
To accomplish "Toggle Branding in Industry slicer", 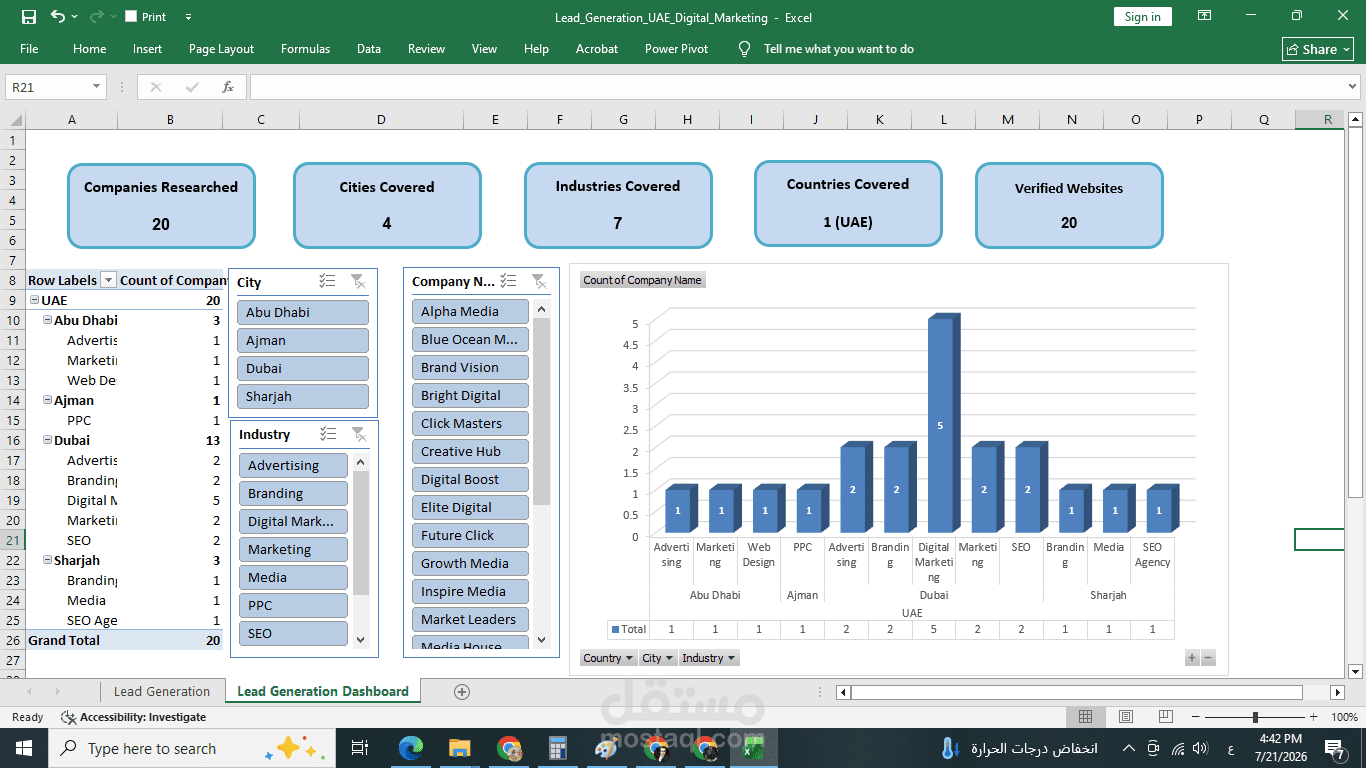I will 293,493.
